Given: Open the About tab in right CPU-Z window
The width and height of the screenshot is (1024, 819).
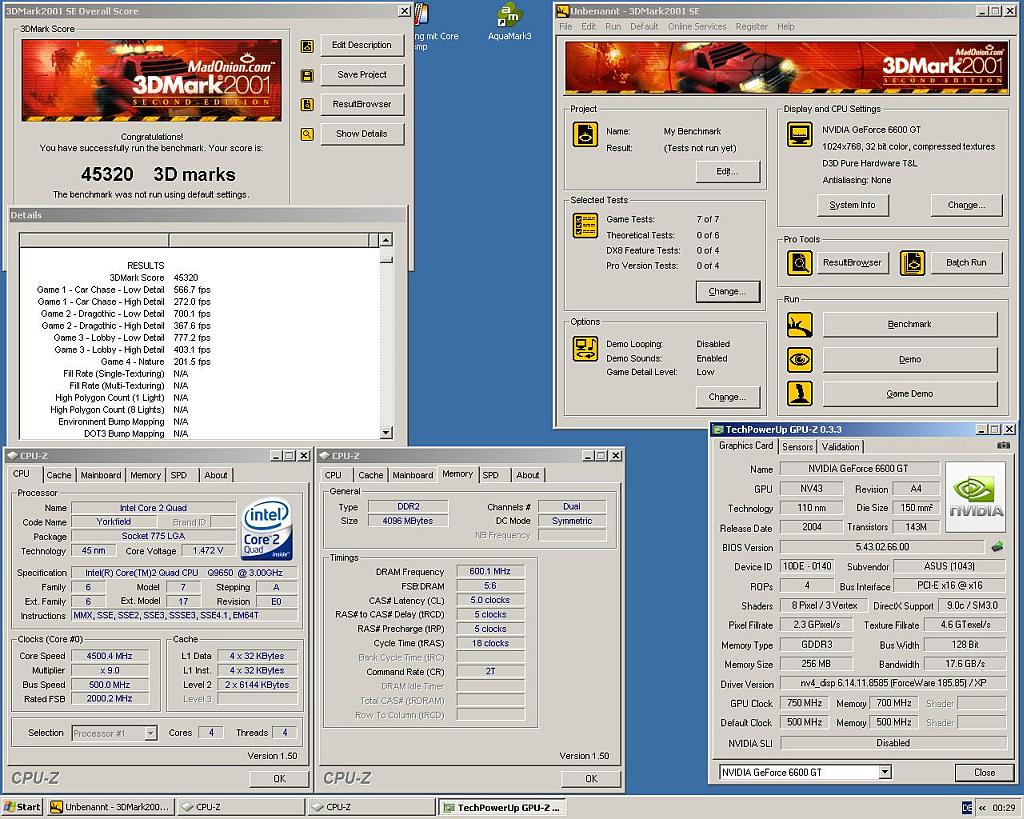Looking at the screenshot, I should tap(528, 475).
